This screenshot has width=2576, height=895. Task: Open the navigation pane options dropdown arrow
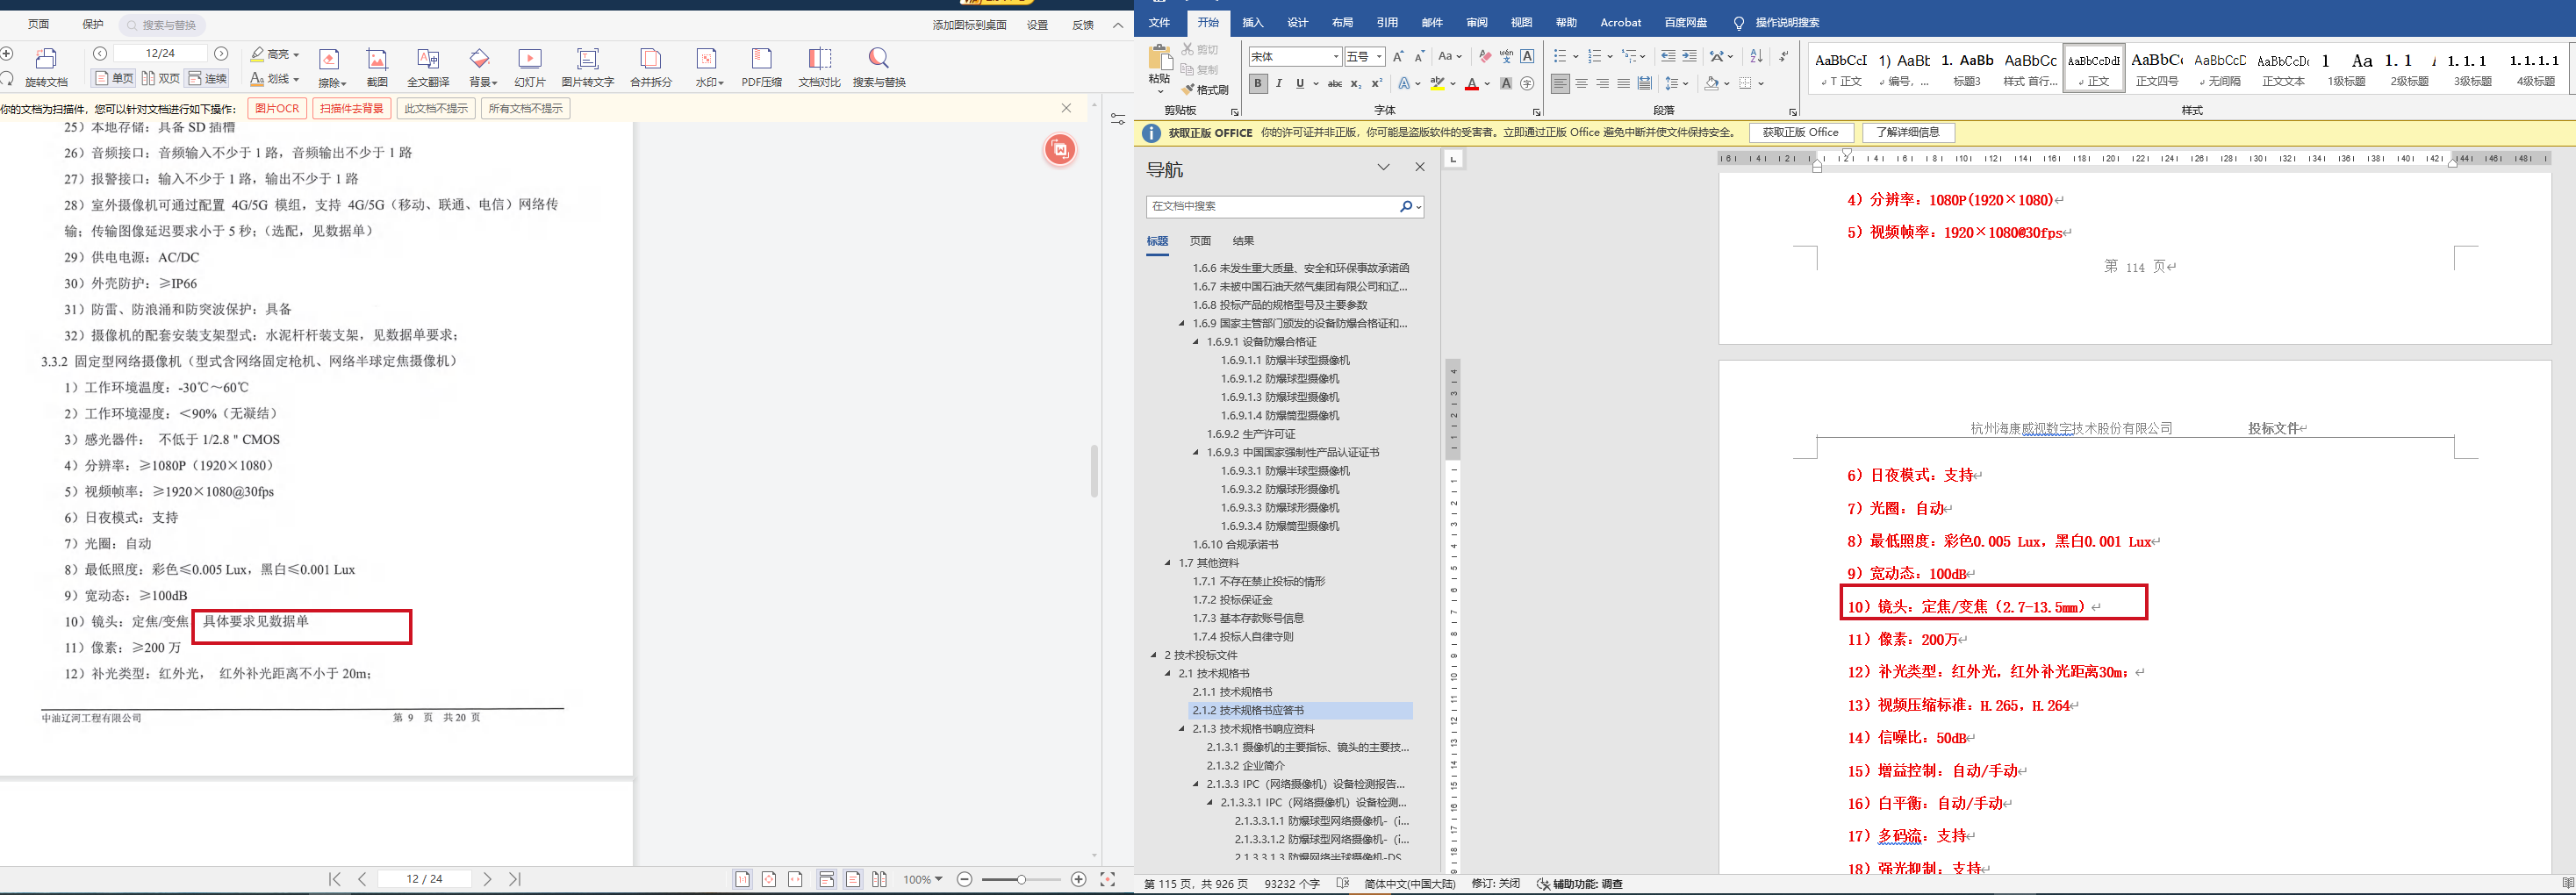[1384, 167]
